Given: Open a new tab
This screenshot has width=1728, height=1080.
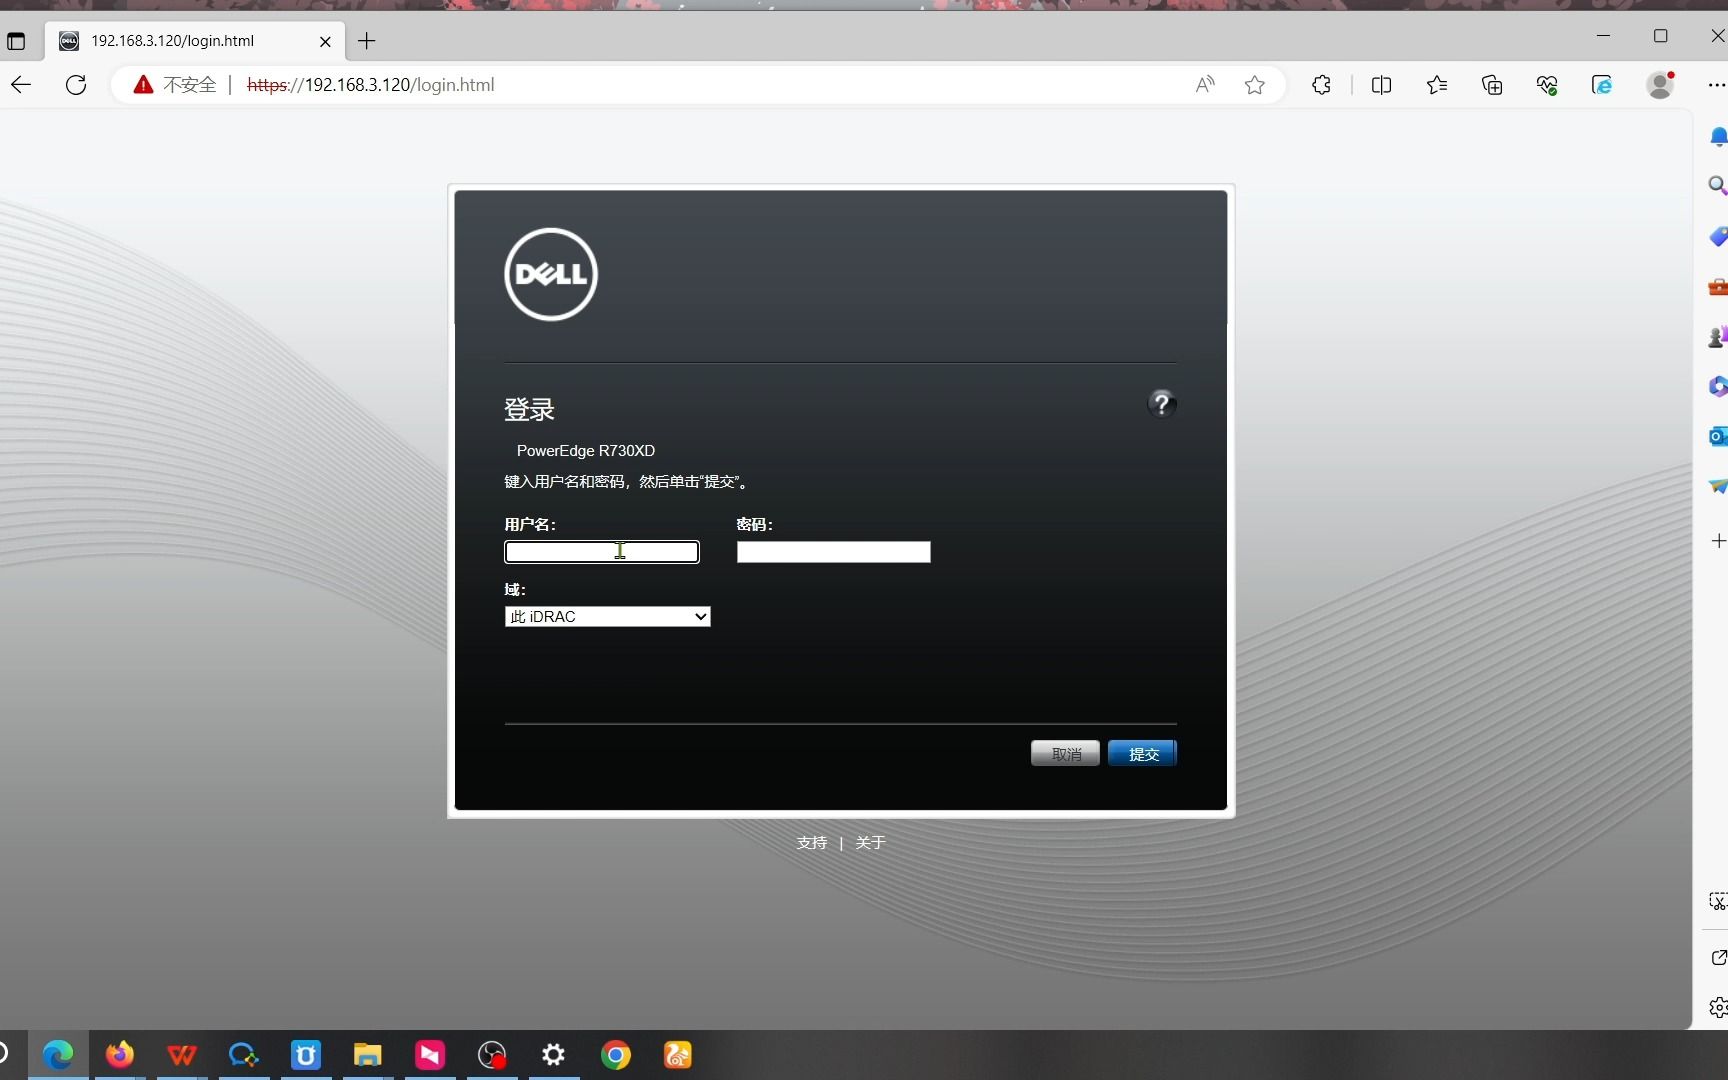Looking at the screenshot, I should [x=367, y=41].
